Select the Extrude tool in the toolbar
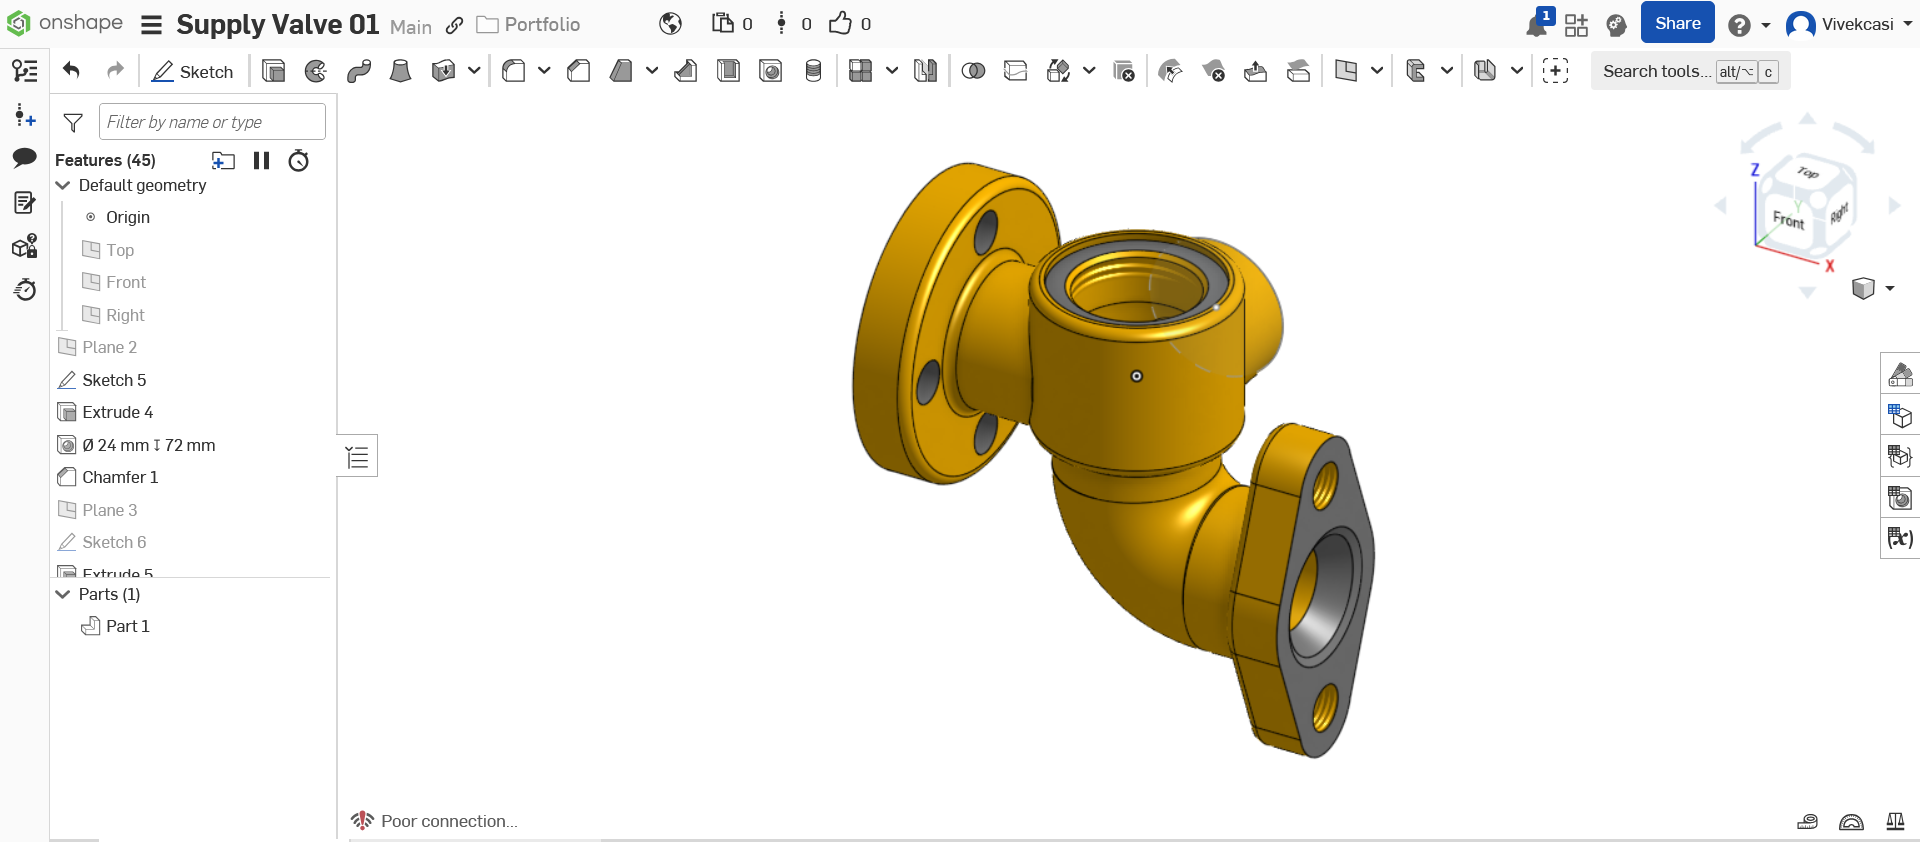The height and width of the screenshot is (842, 1920). pos(273,71)
